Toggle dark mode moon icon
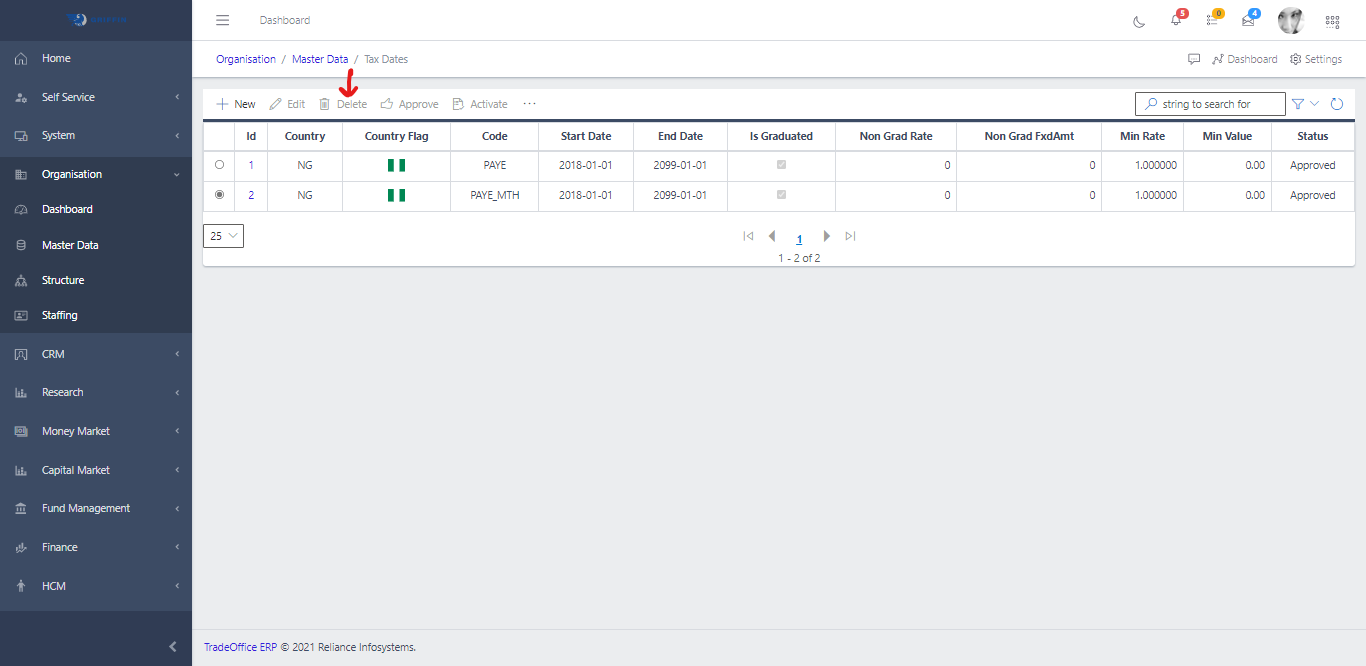Image resolution: width=1366 pixels, height=666 pixels. (1139, 21)
